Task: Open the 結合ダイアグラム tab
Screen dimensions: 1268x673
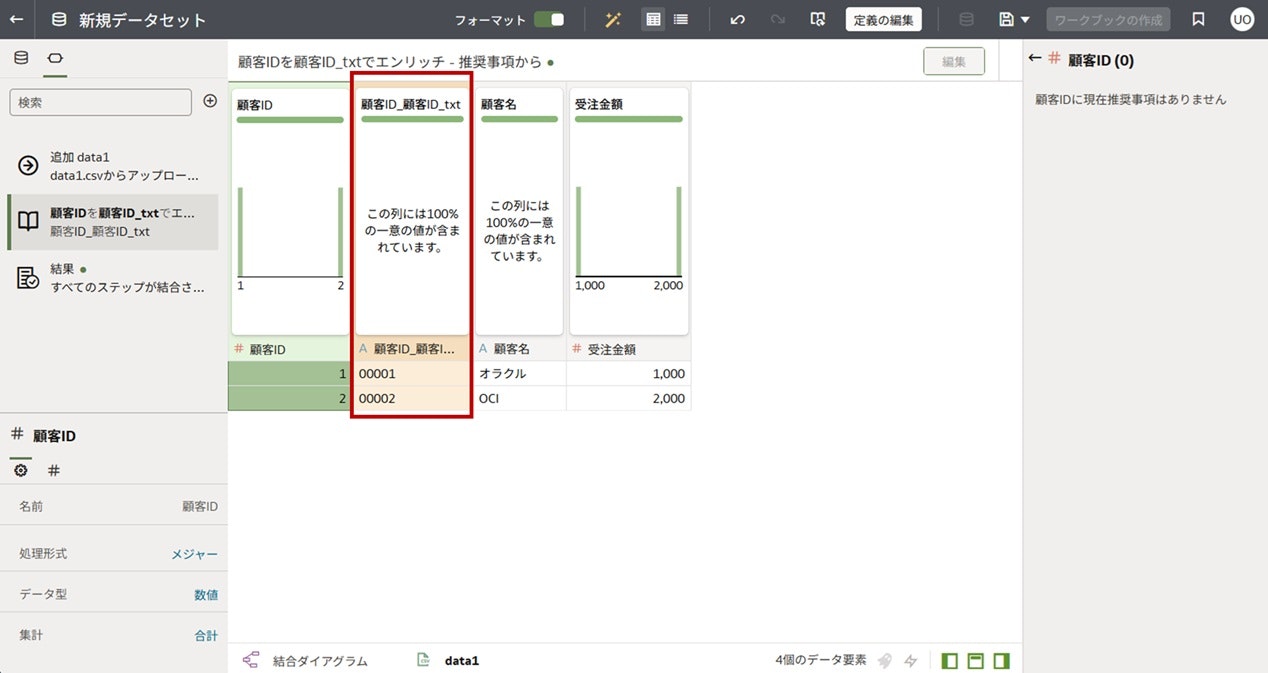Action: [x=305, y=661]
